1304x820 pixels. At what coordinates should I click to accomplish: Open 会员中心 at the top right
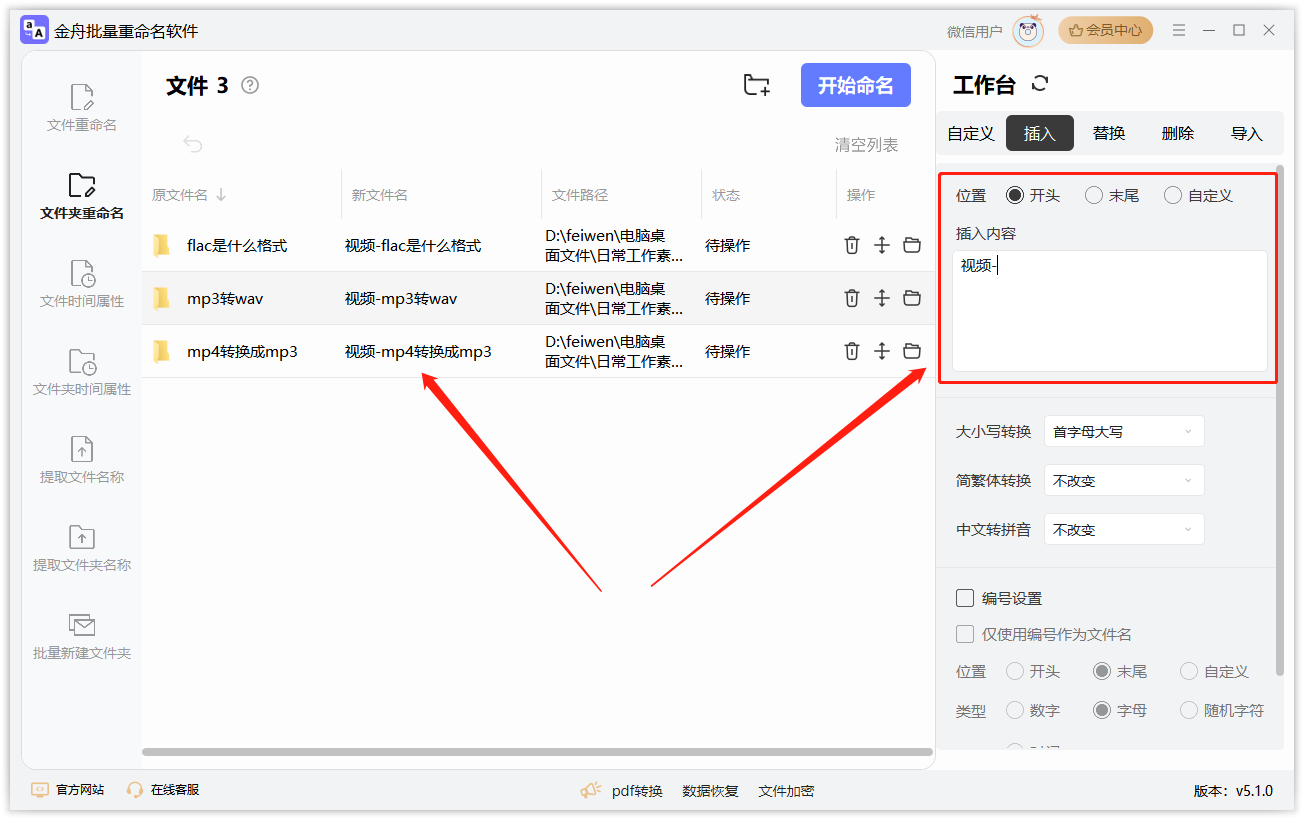point(1105,30)
